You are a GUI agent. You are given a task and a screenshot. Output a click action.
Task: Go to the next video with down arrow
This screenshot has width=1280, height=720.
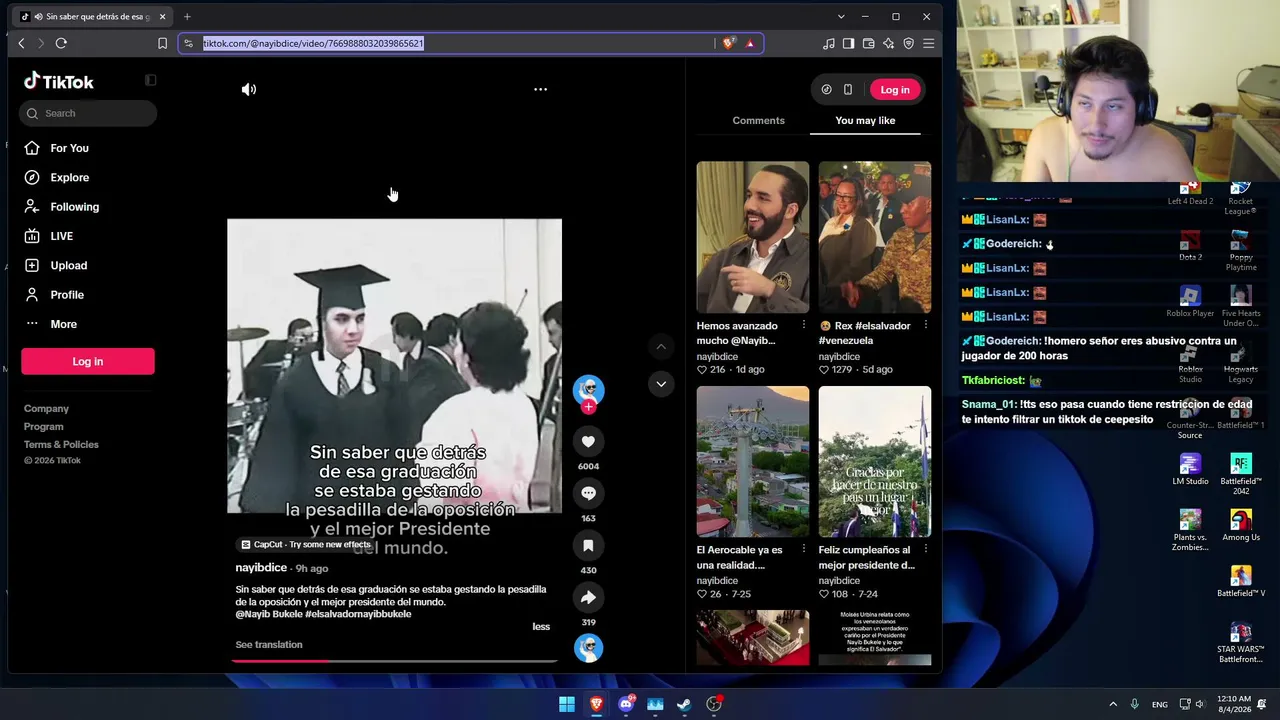click(661, 384)
